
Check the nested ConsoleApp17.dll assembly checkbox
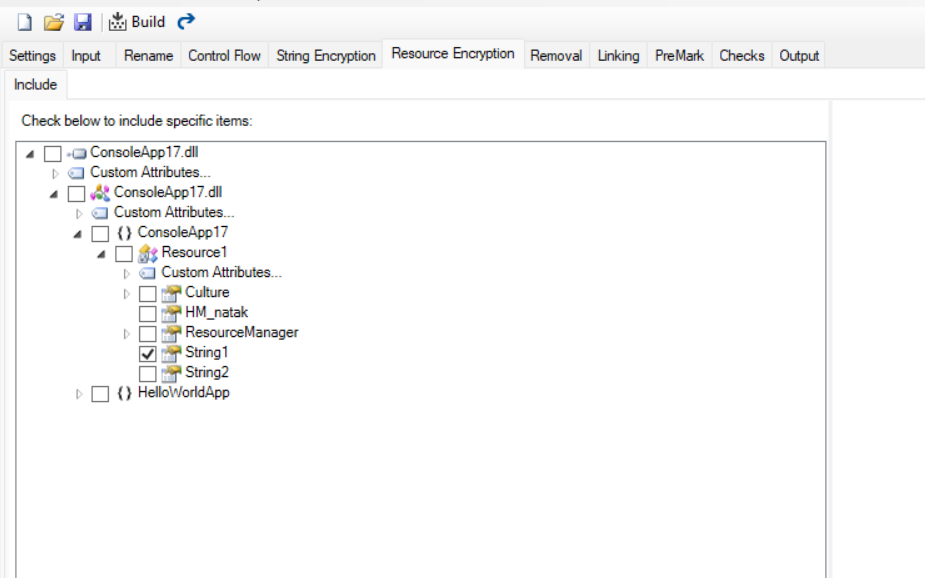[x=76, y=193]
